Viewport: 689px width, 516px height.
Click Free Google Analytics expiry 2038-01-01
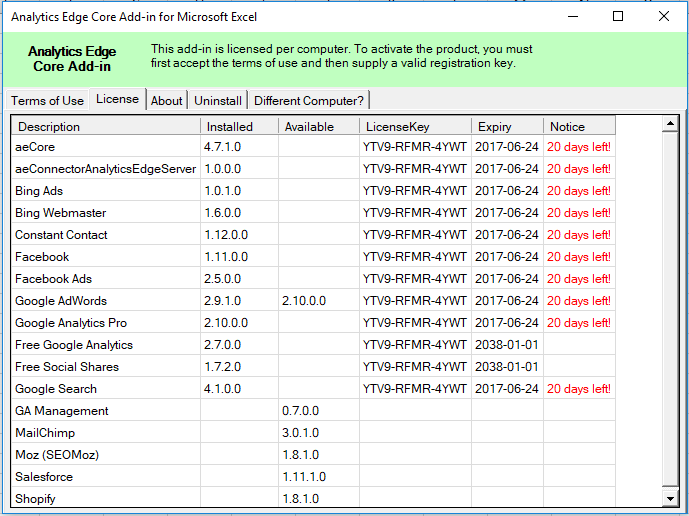(x=508, y=345)
